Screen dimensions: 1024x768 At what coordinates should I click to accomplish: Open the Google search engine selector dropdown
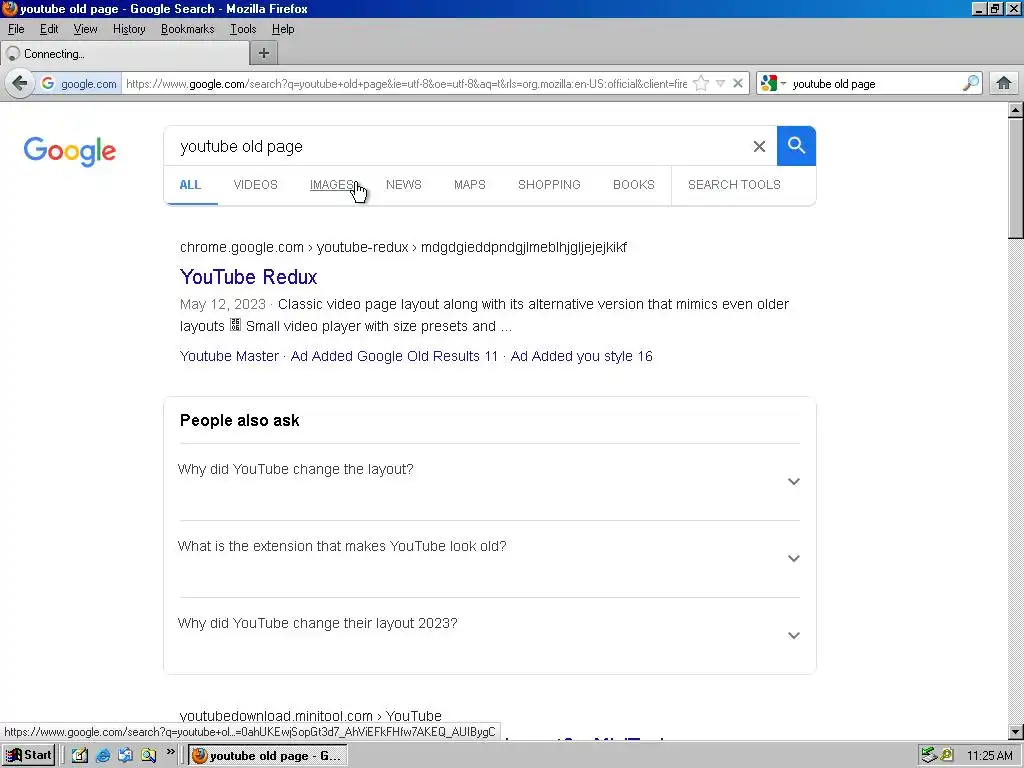774,84
